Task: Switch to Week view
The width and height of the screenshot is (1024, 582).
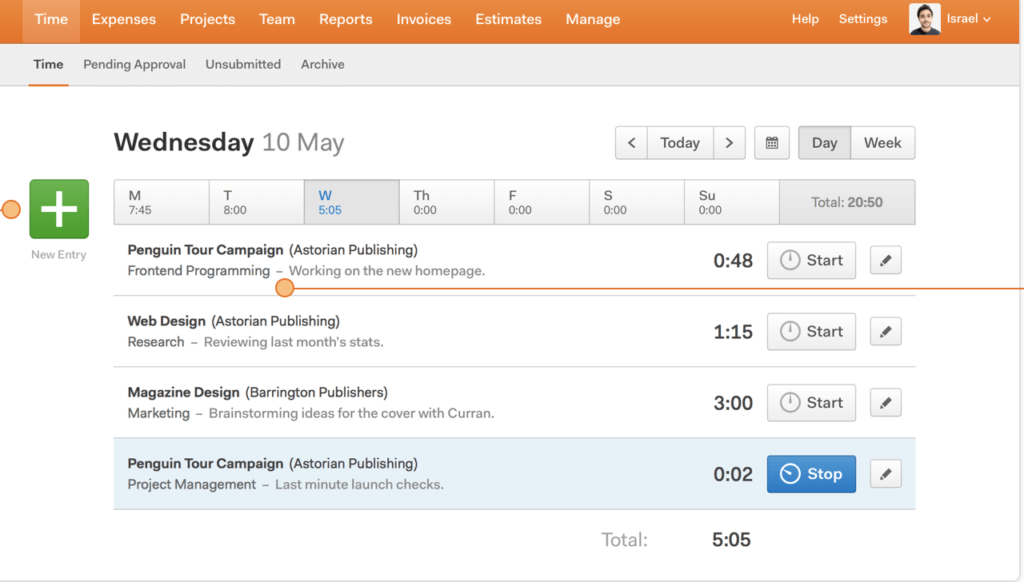Action: click(882, 142)
